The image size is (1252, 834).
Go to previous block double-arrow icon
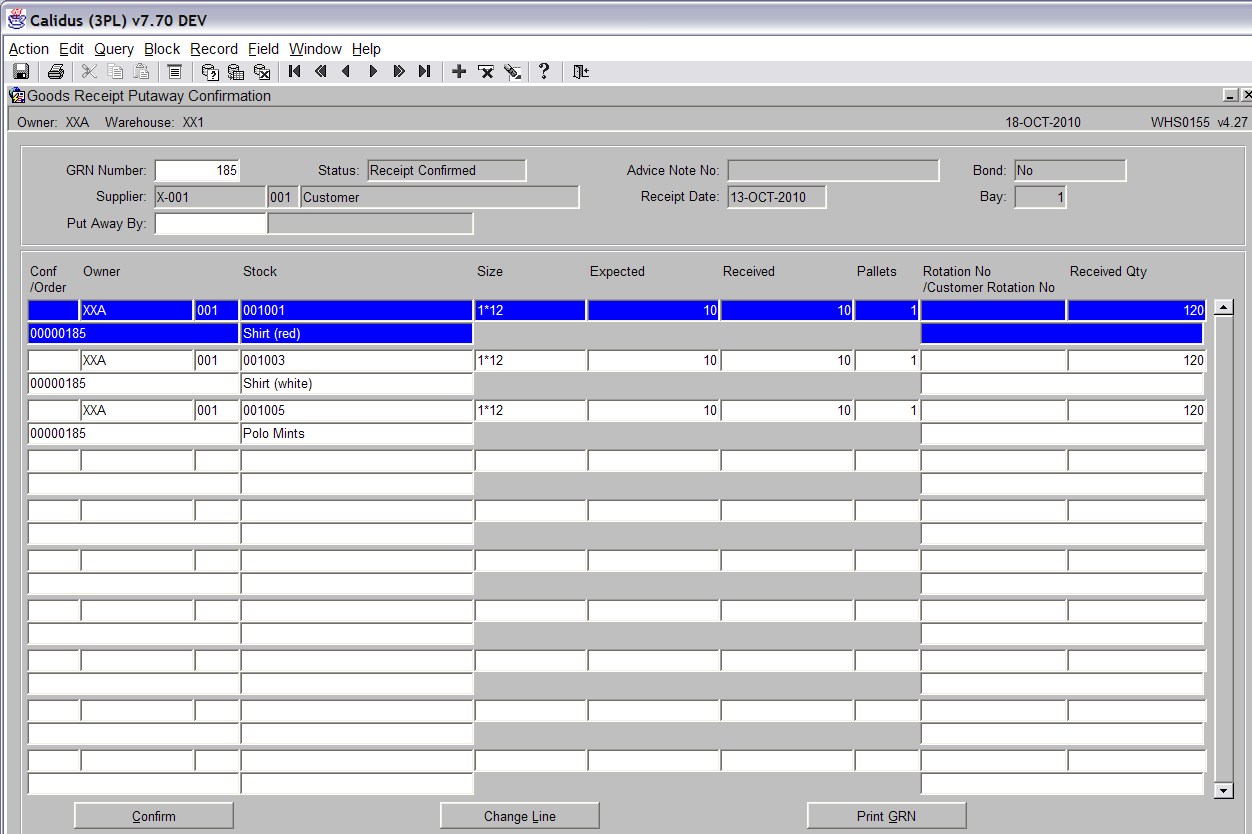click(x=321, y=71)
